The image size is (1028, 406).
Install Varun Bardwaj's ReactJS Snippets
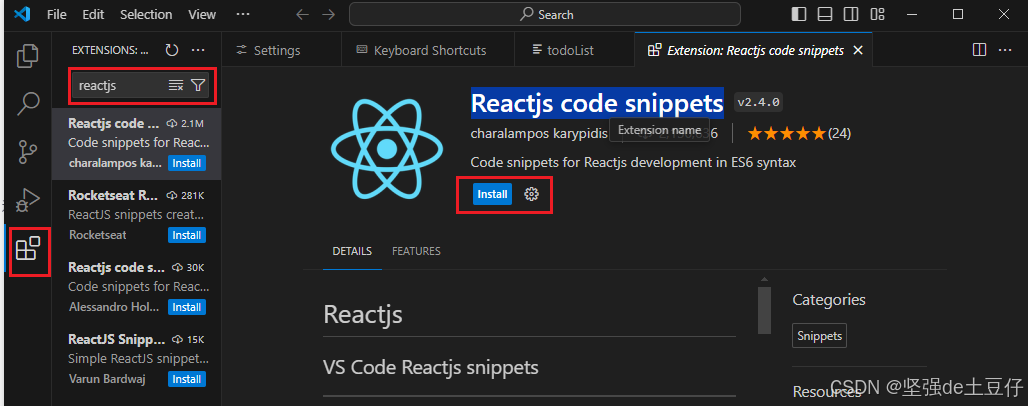[x=187, y=379]
